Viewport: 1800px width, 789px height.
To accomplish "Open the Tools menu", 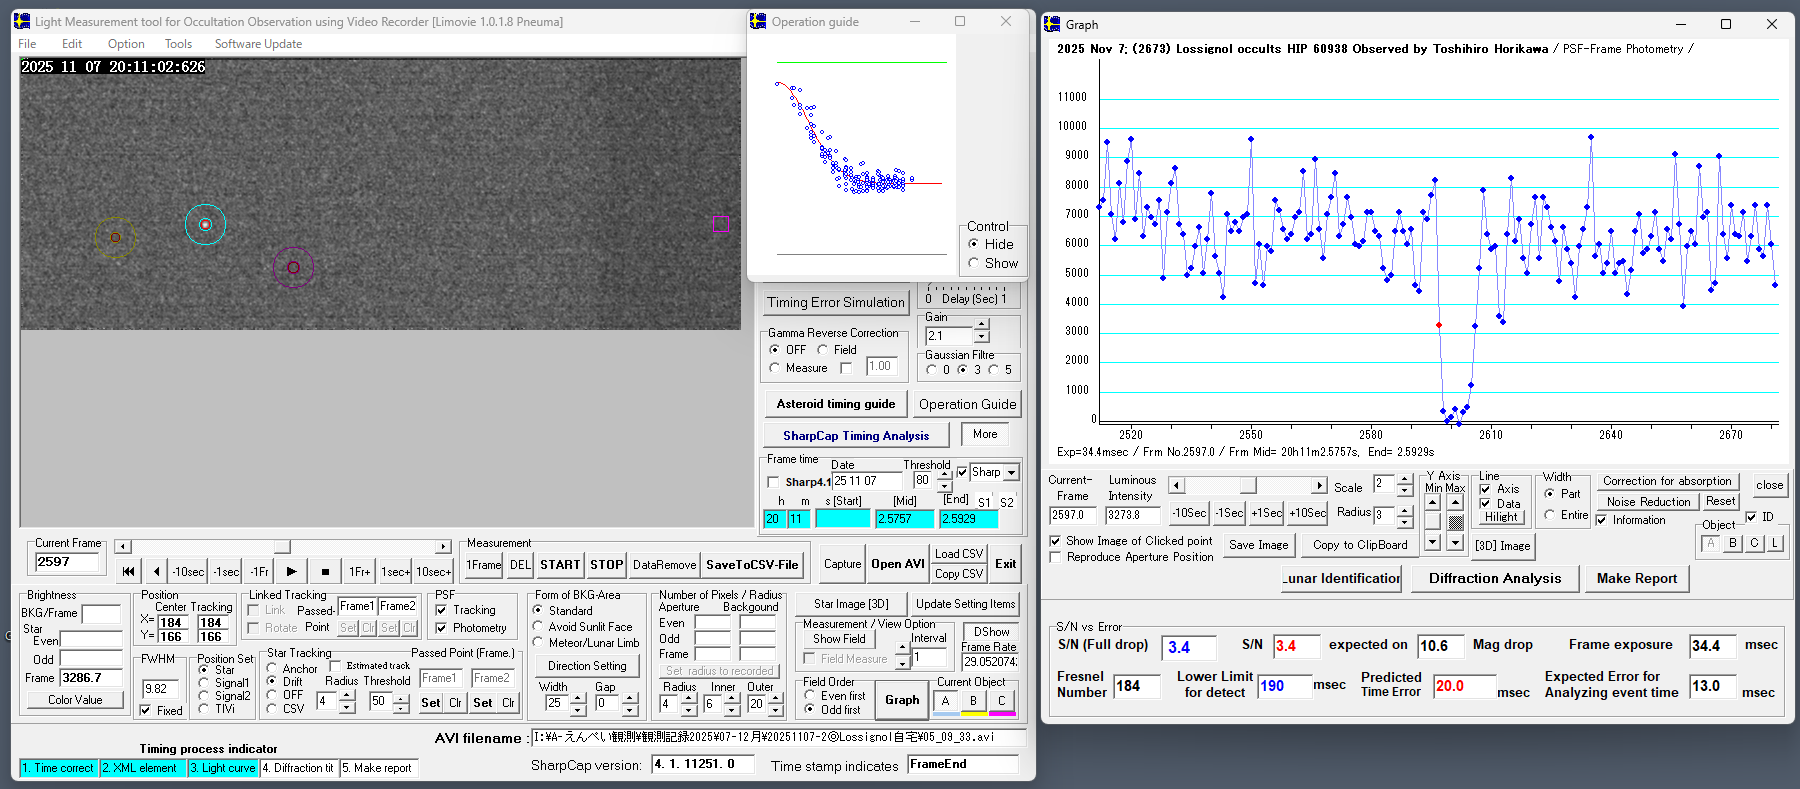I will (178, 44).
